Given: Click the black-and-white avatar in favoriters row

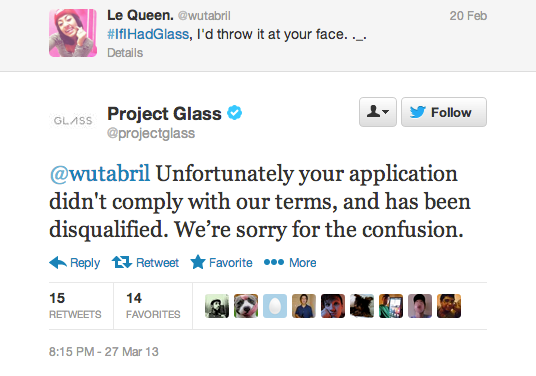Looking at the screenshot, I should tap(217, 306).
